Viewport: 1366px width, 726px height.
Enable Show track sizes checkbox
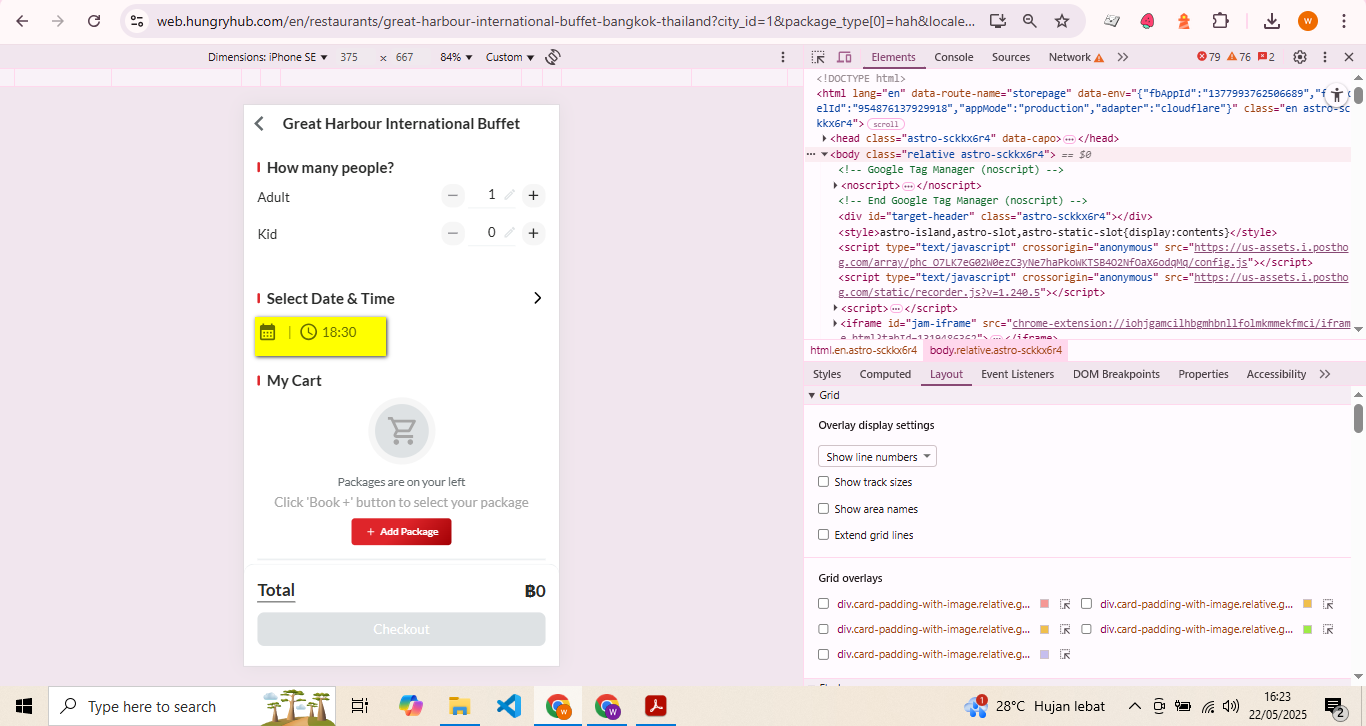pos(824,482)
